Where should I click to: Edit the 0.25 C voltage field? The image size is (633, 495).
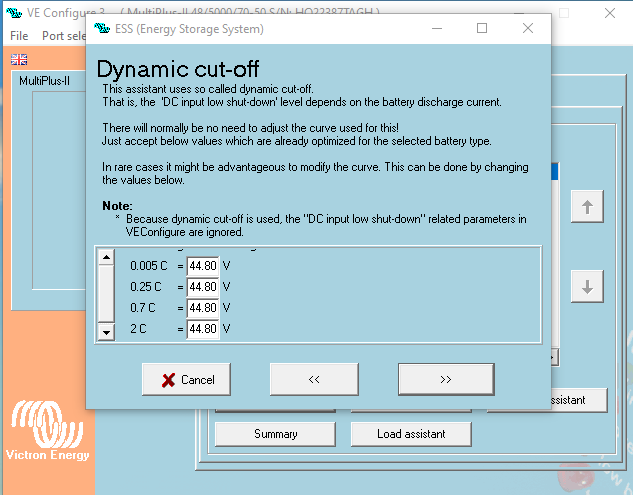(203, 287)
